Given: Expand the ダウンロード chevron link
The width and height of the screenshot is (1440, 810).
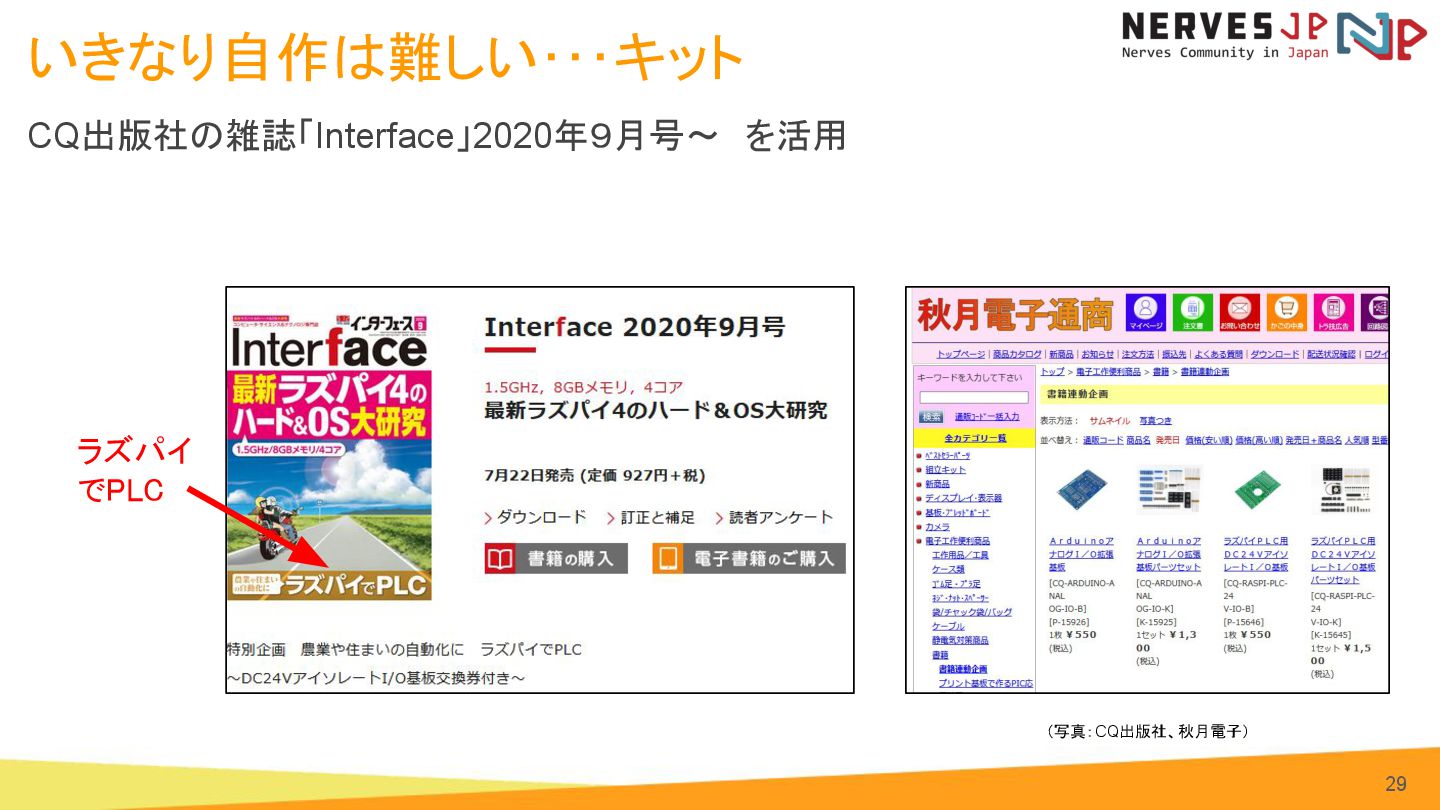Looking at the screenshot, I should [x=535, y=517].
